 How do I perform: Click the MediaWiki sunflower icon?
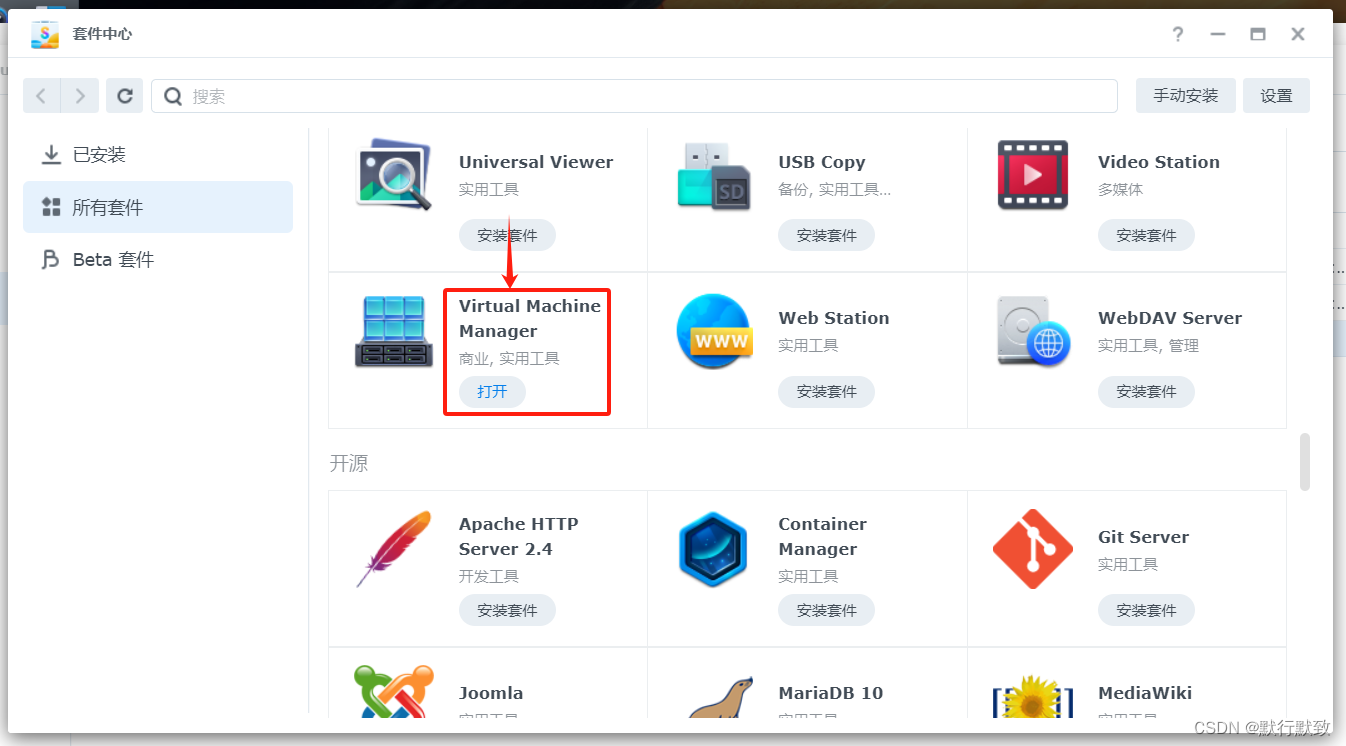point(1033,697)
